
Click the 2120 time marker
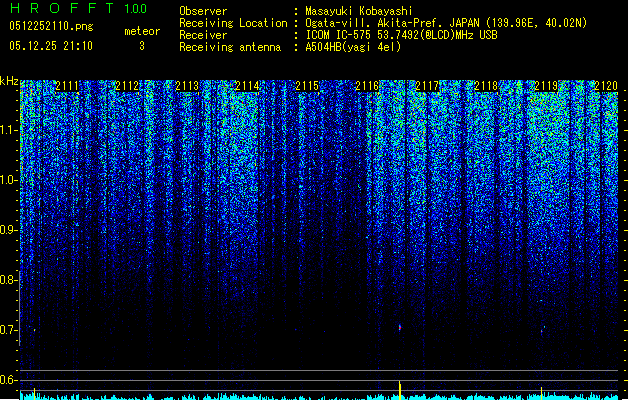coord(606,86)
